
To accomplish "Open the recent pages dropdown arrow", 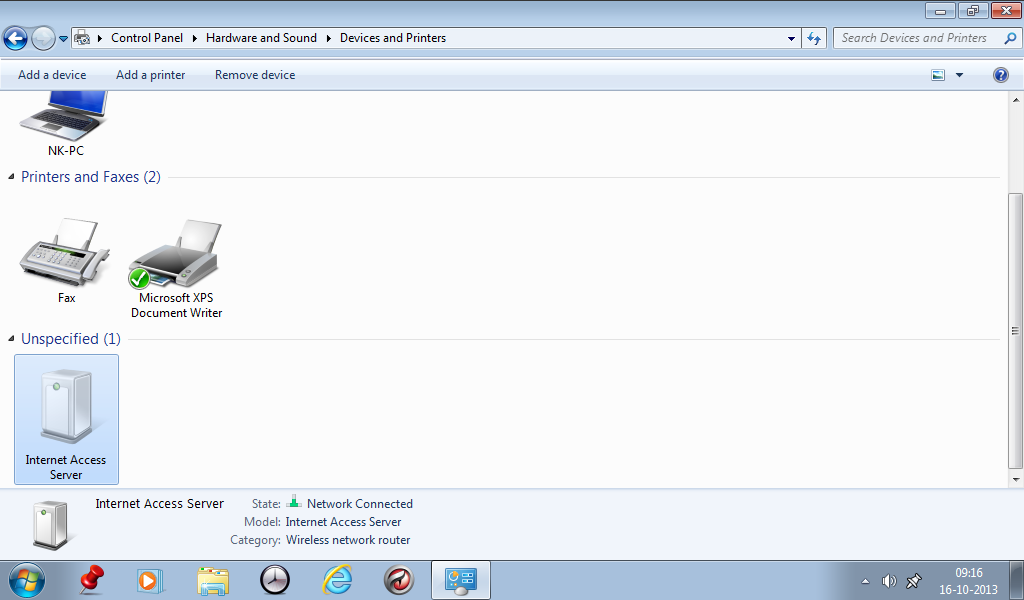I will point(63,39).
